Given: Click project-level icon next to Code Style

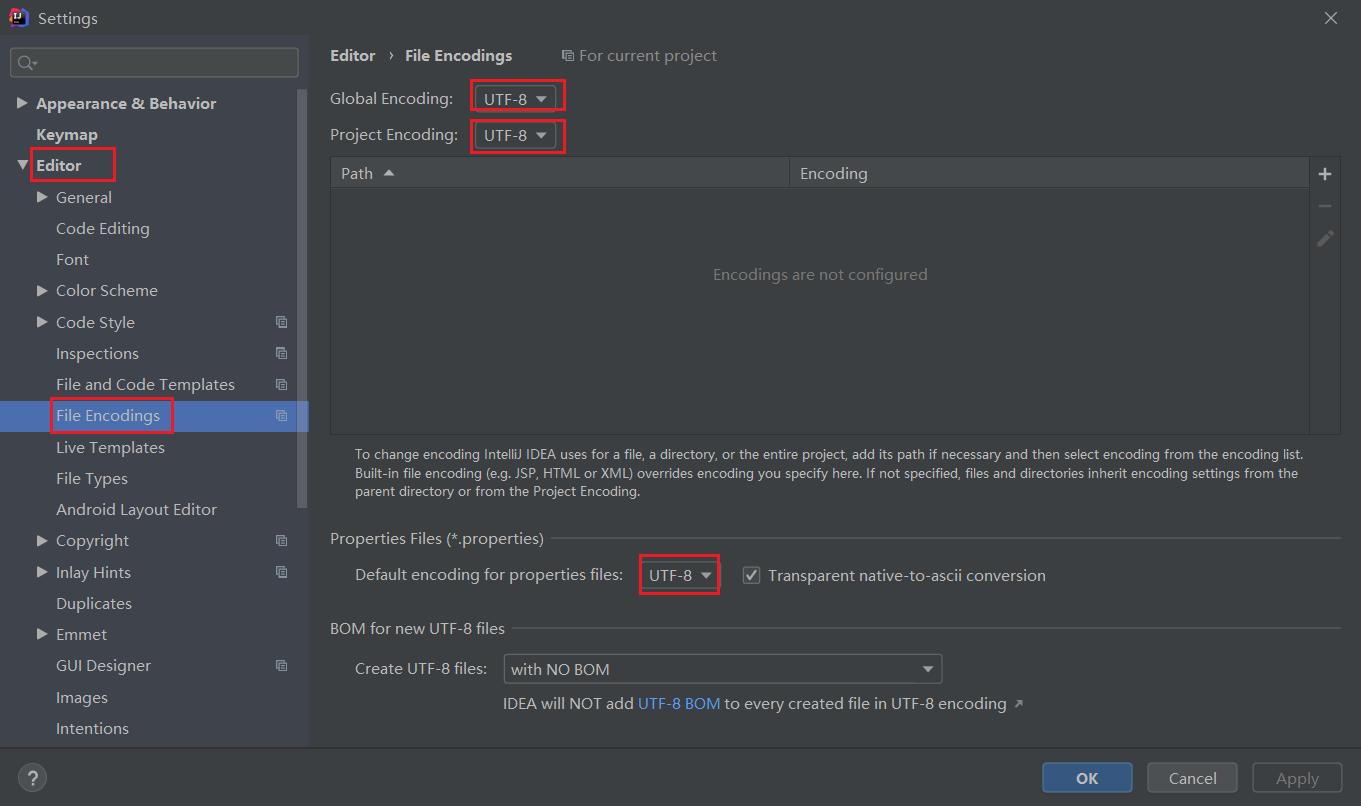Looking at the screenshot, I should click(x=282, y=322).
